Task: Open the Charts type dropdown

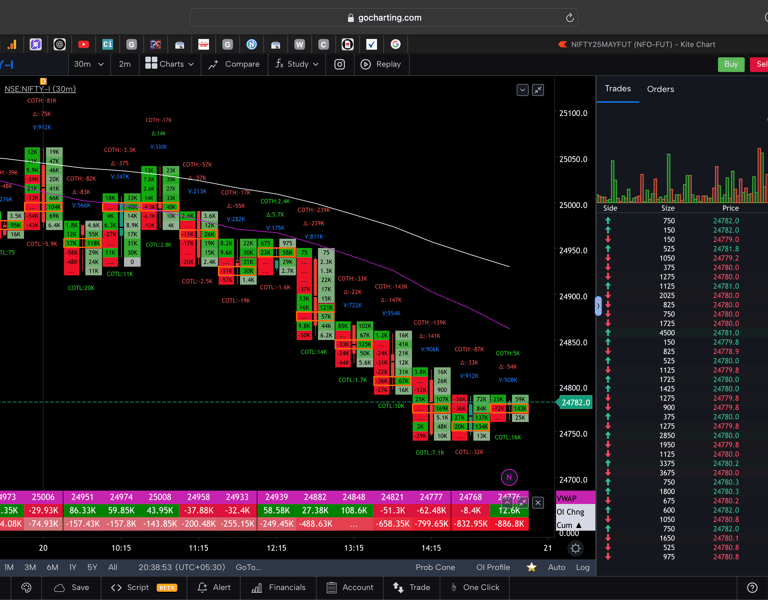Action: point(169,64)
